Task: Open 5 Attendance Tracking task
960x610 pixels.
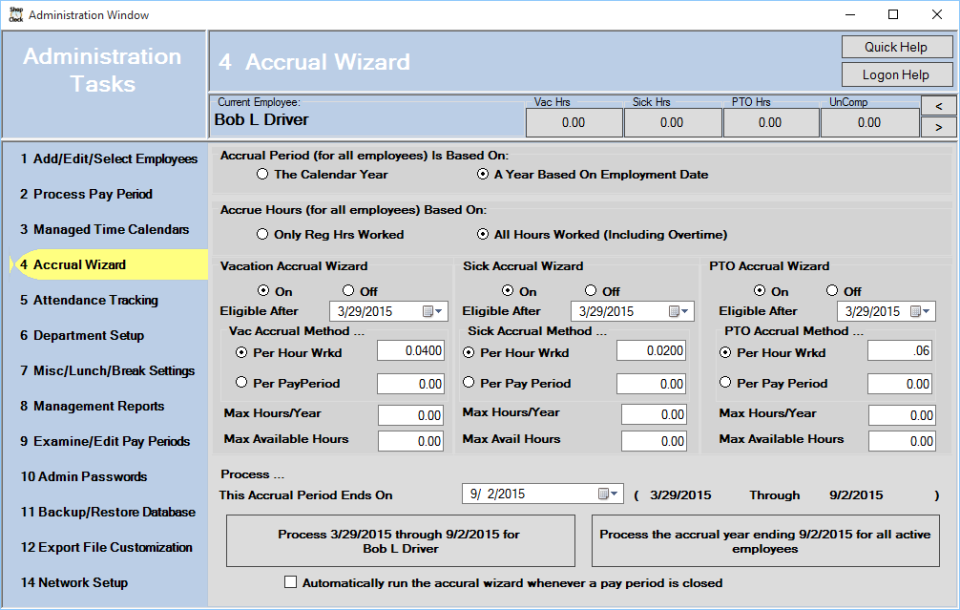Action: 89,300
